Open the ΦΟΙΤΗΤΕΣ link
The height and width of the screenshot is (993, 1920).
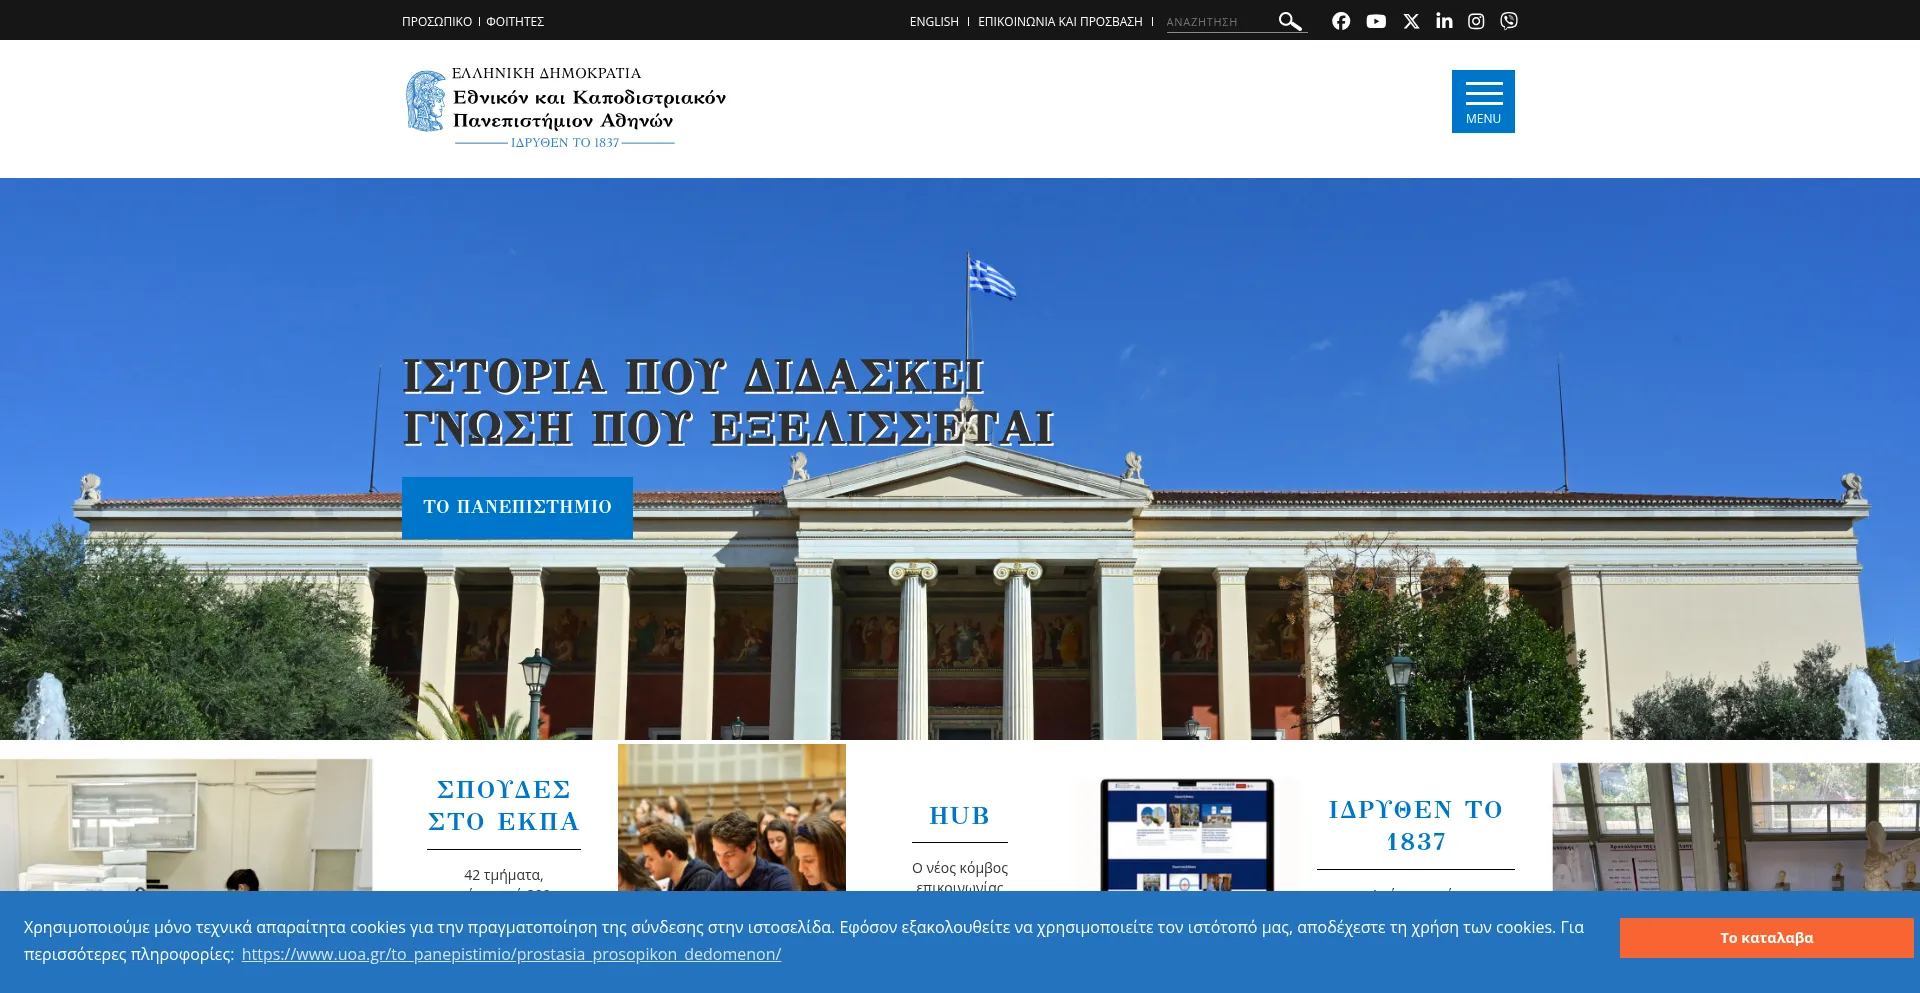tap(515, 21)
